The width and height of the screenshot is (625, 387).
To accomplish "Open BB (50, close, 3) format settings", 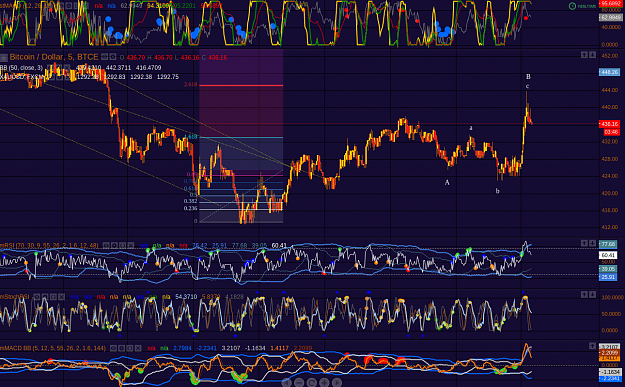I will pos(58,67).
